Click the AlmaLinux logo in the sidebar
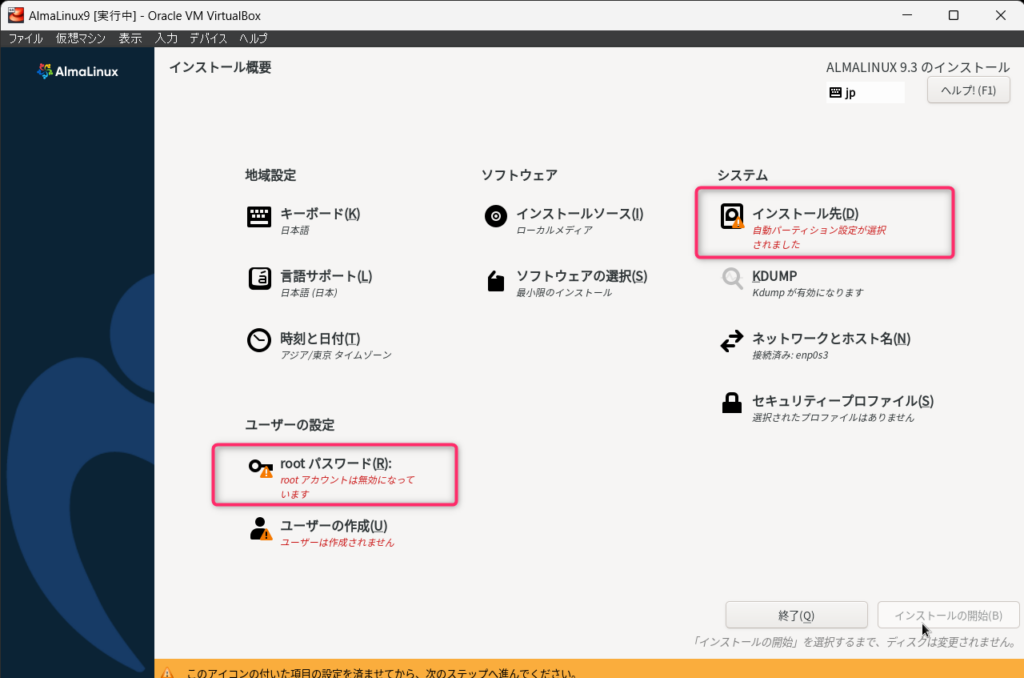The image size is (1024, 678). (x=78, y=71)
